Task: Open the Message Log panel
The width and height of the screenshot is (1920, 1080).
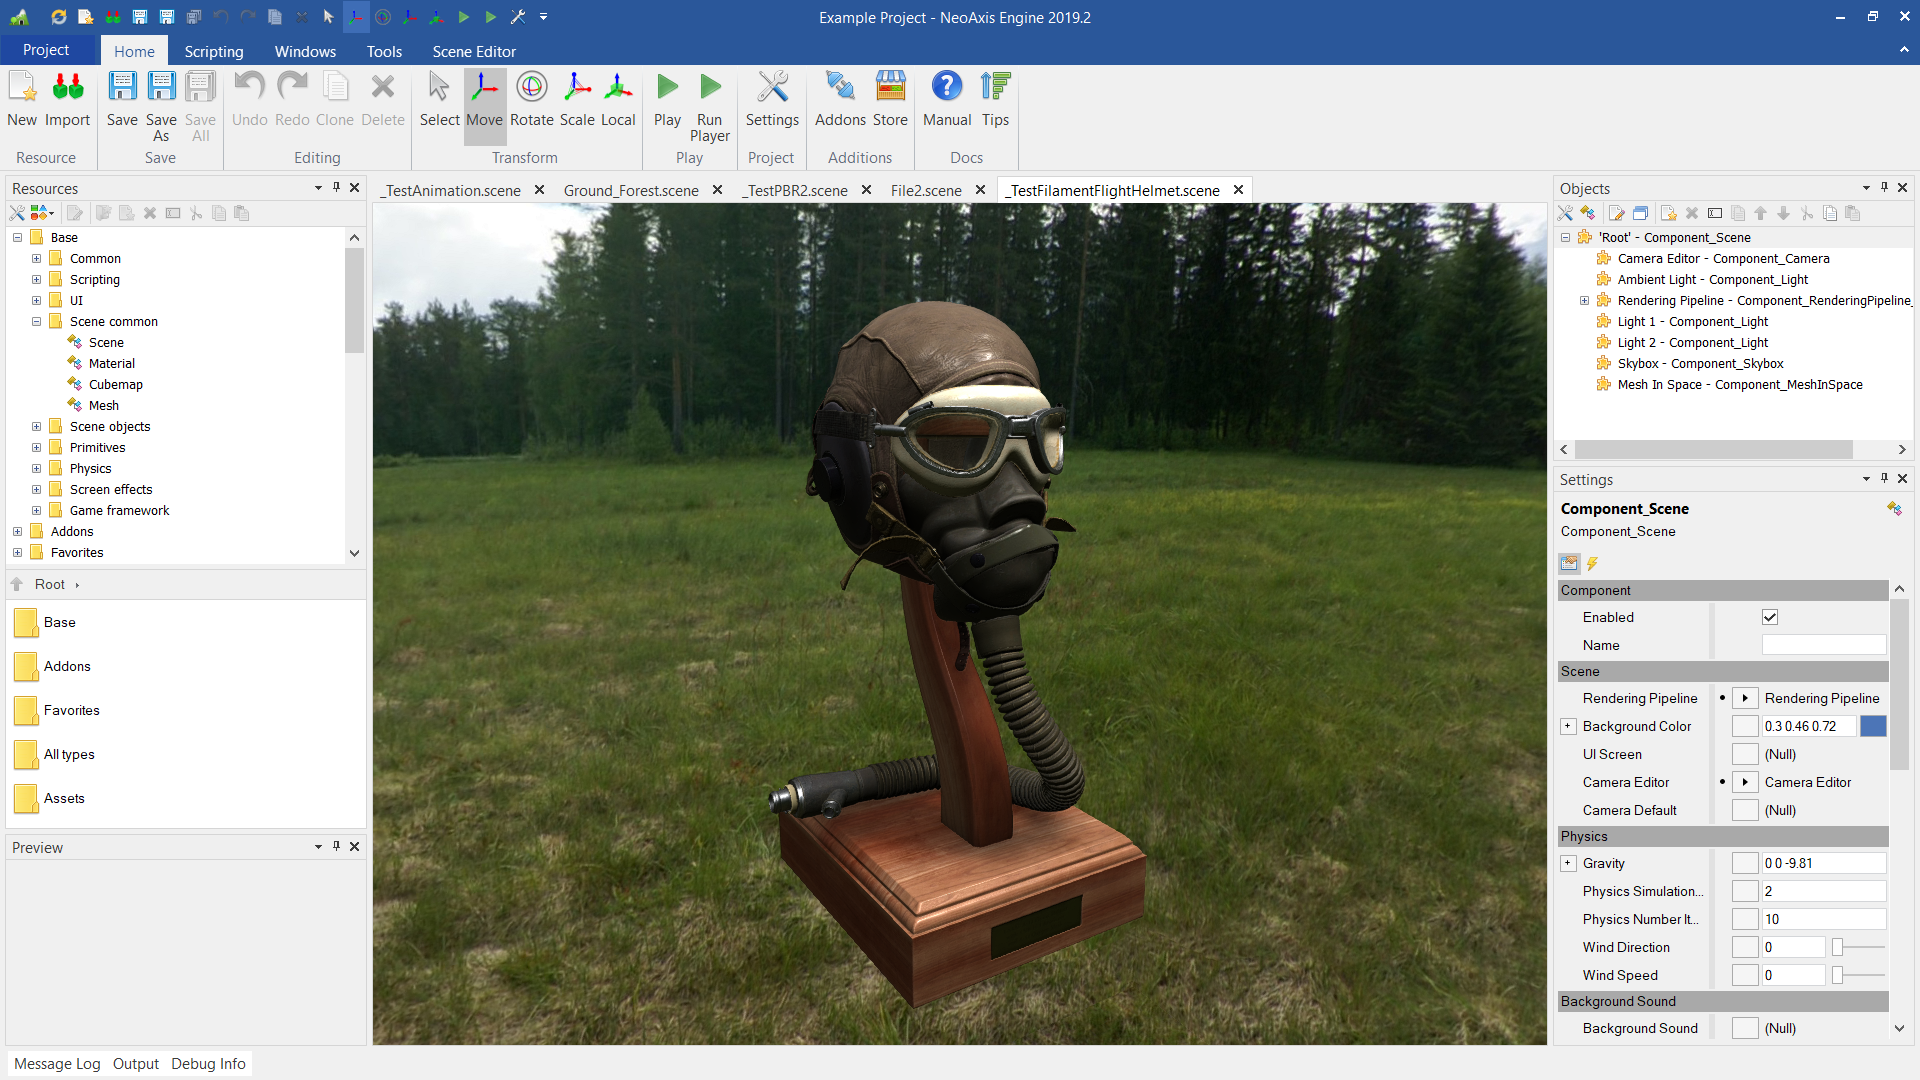Action: click(x=57, y=1063)
